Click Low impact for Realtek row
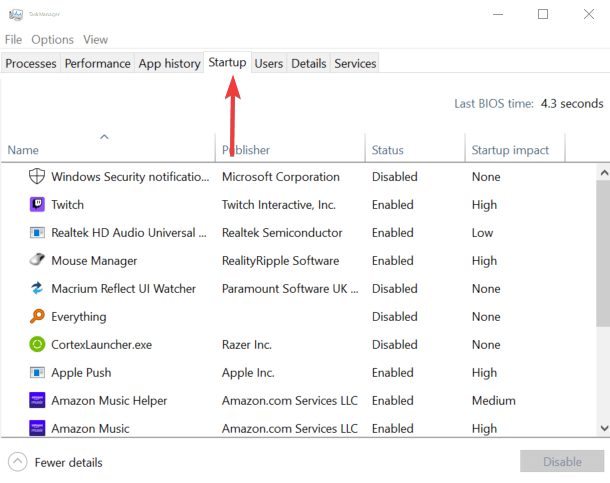 pyautogui.click(x=482, y=233)
